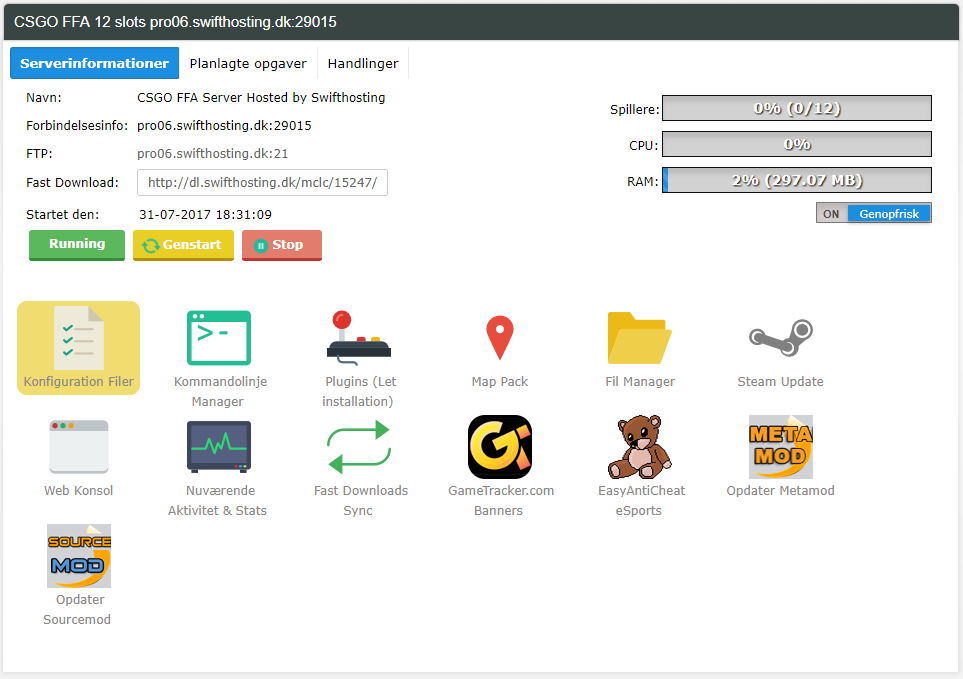Image resolution: width=963 pixels, height=679 pixels.
Task: Open the Handlinger tab
Action: pos(363,63)
